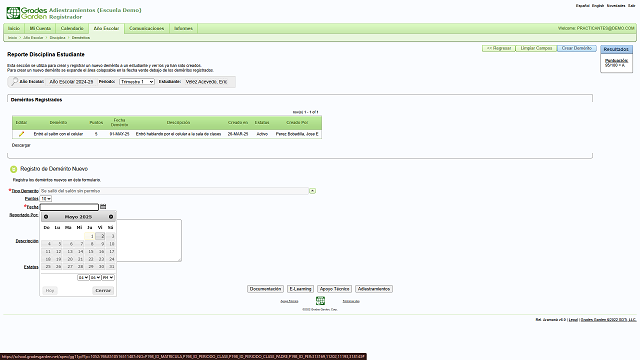Open the Informes tab
Viewport: 640px width, 360px height.
(x=183, y=29)
